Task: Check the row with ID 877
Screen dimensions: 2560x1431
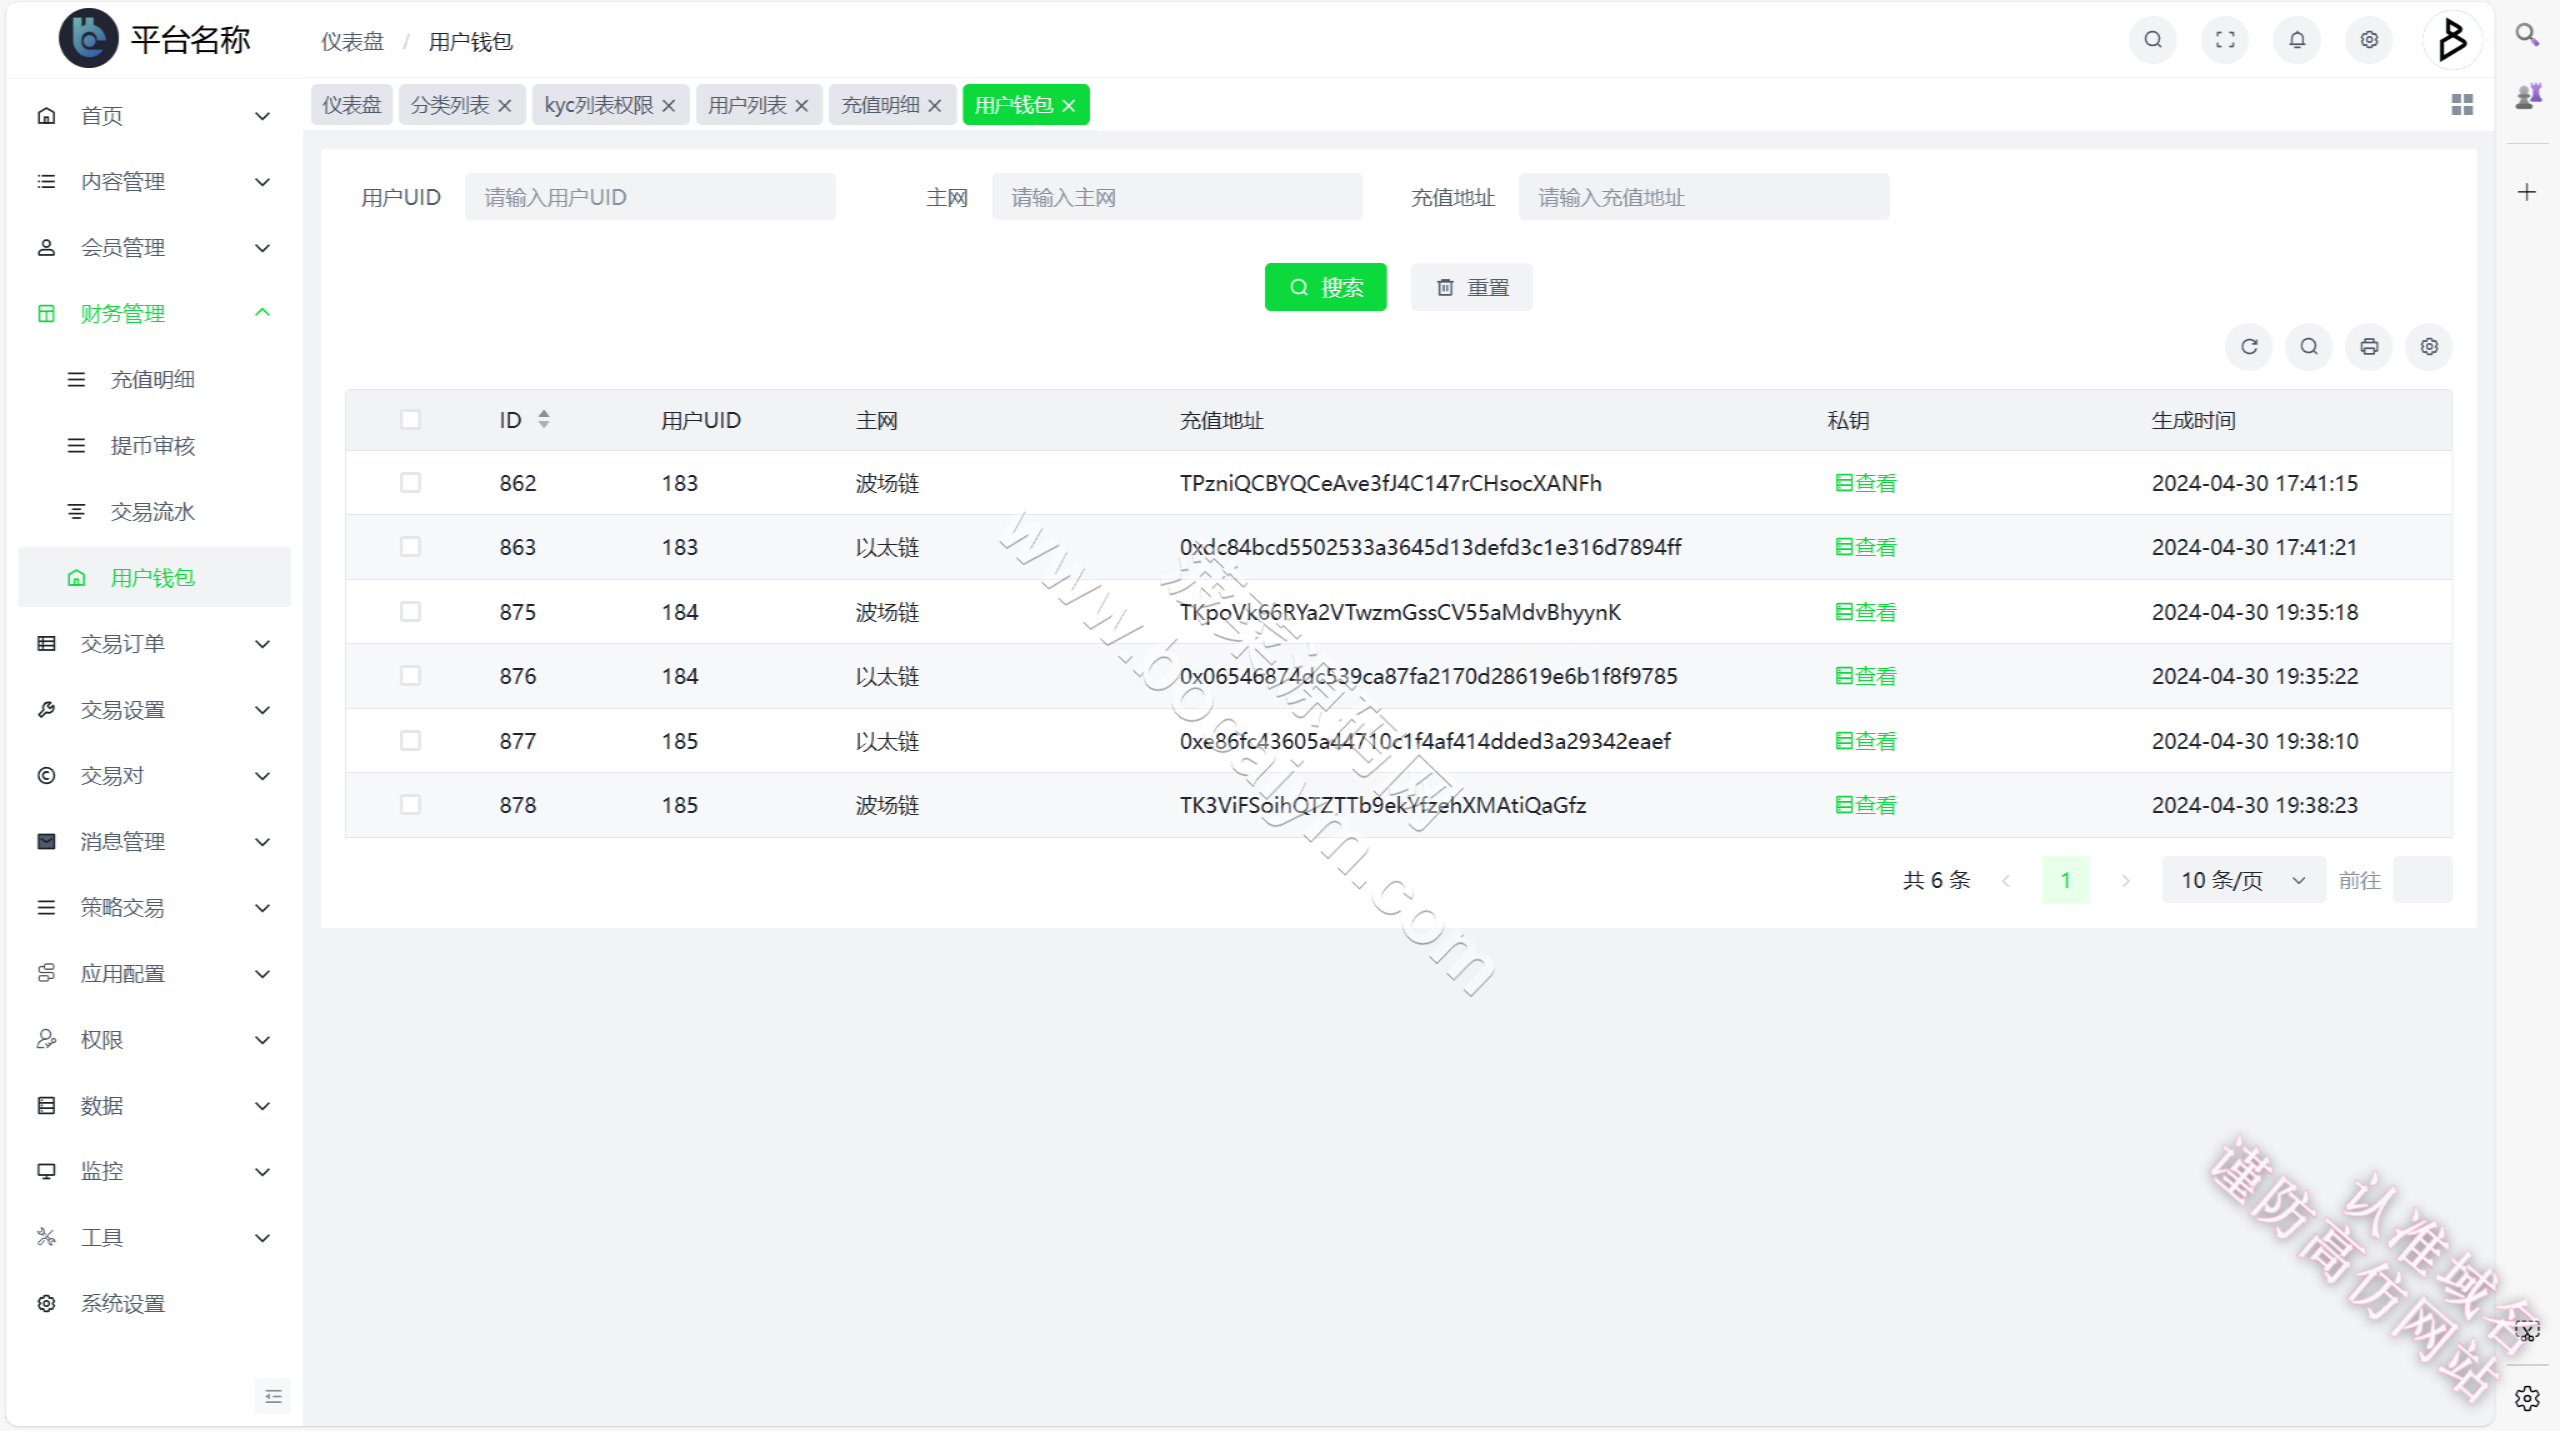Action: pyautogui.click(x=410, y=741)
